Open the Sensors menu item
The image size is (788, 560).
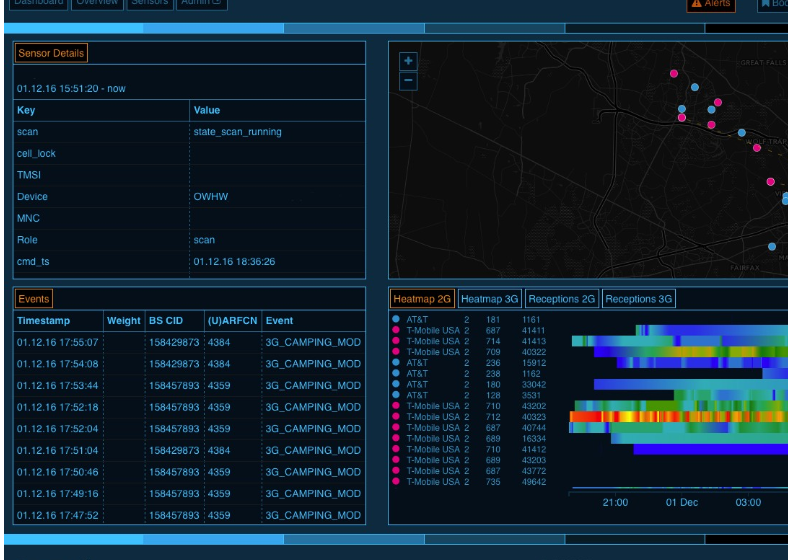click(150, 3)
